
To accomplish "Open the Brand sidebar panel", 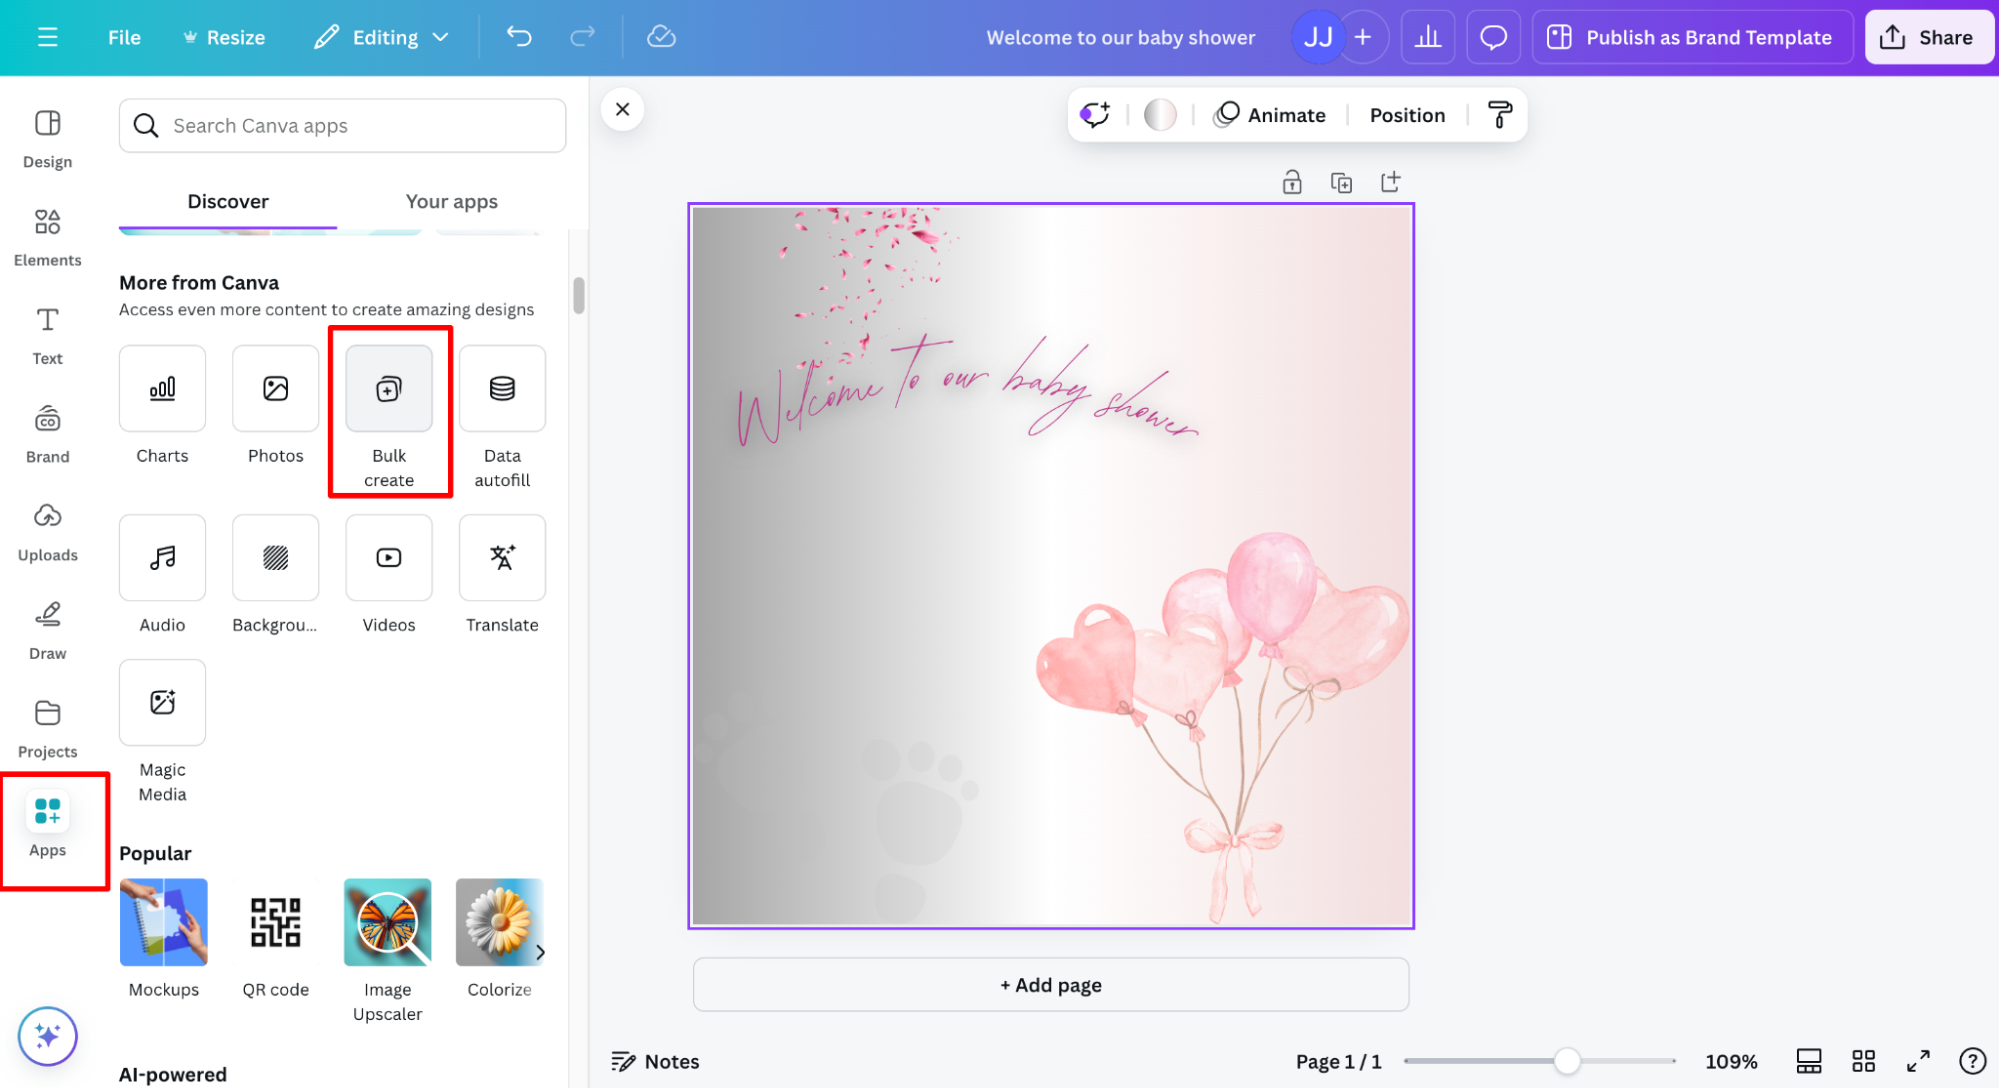I will tap(47, 434).
